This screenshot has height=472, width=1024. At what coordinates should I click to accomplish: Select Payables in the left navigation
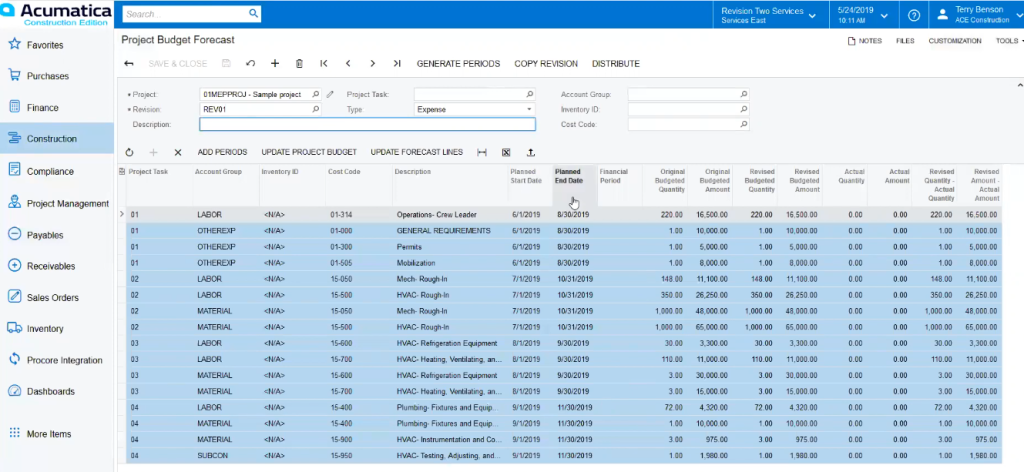[x=45, y=235]
